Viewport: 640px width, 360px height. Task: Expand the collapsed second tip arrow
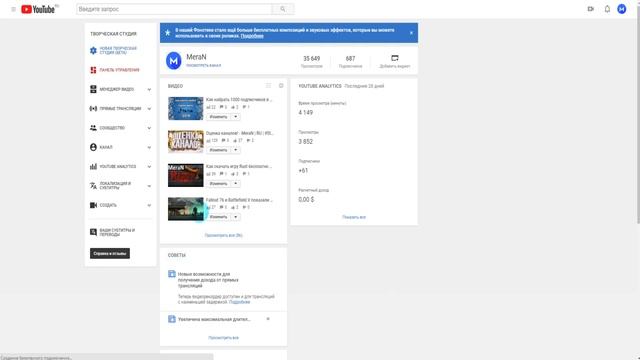pyautogui.click(x=268, y=319)
